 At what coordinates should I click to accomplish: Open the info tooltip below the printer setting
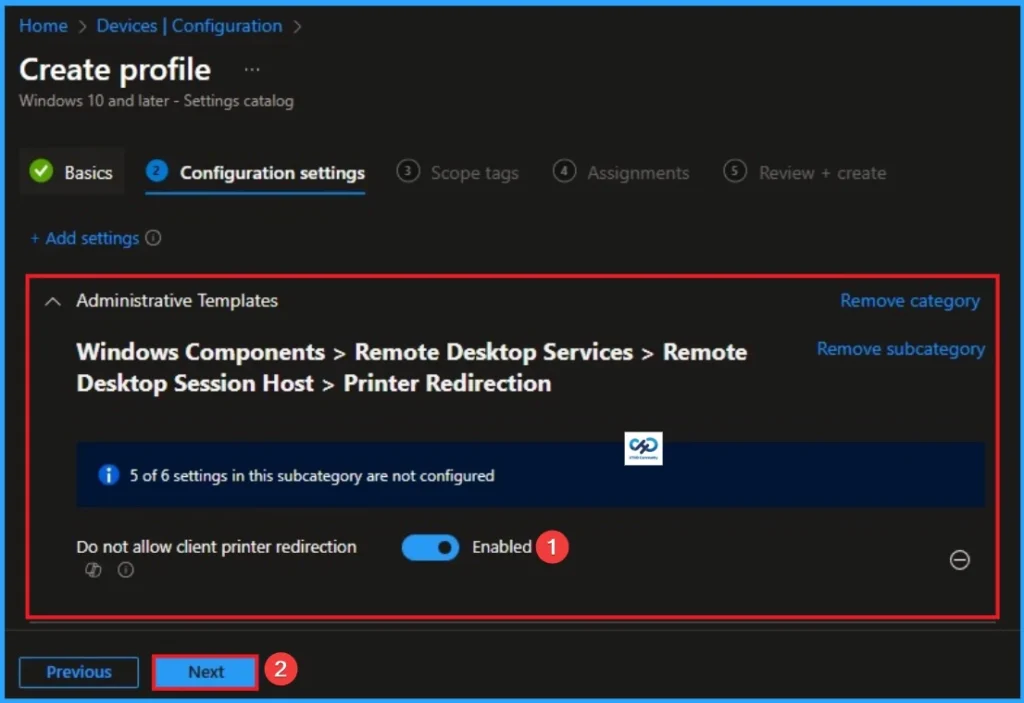point(124,570)
